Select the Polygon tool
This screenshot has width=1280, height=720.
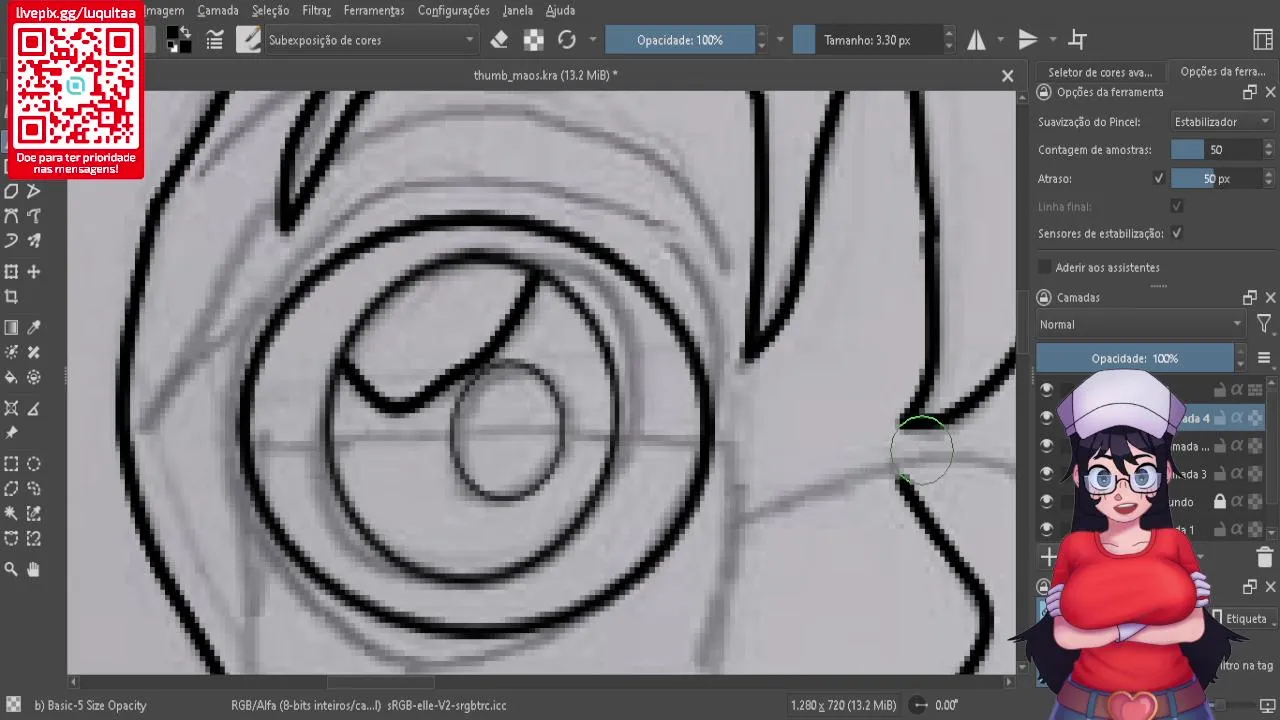[11, 191]
